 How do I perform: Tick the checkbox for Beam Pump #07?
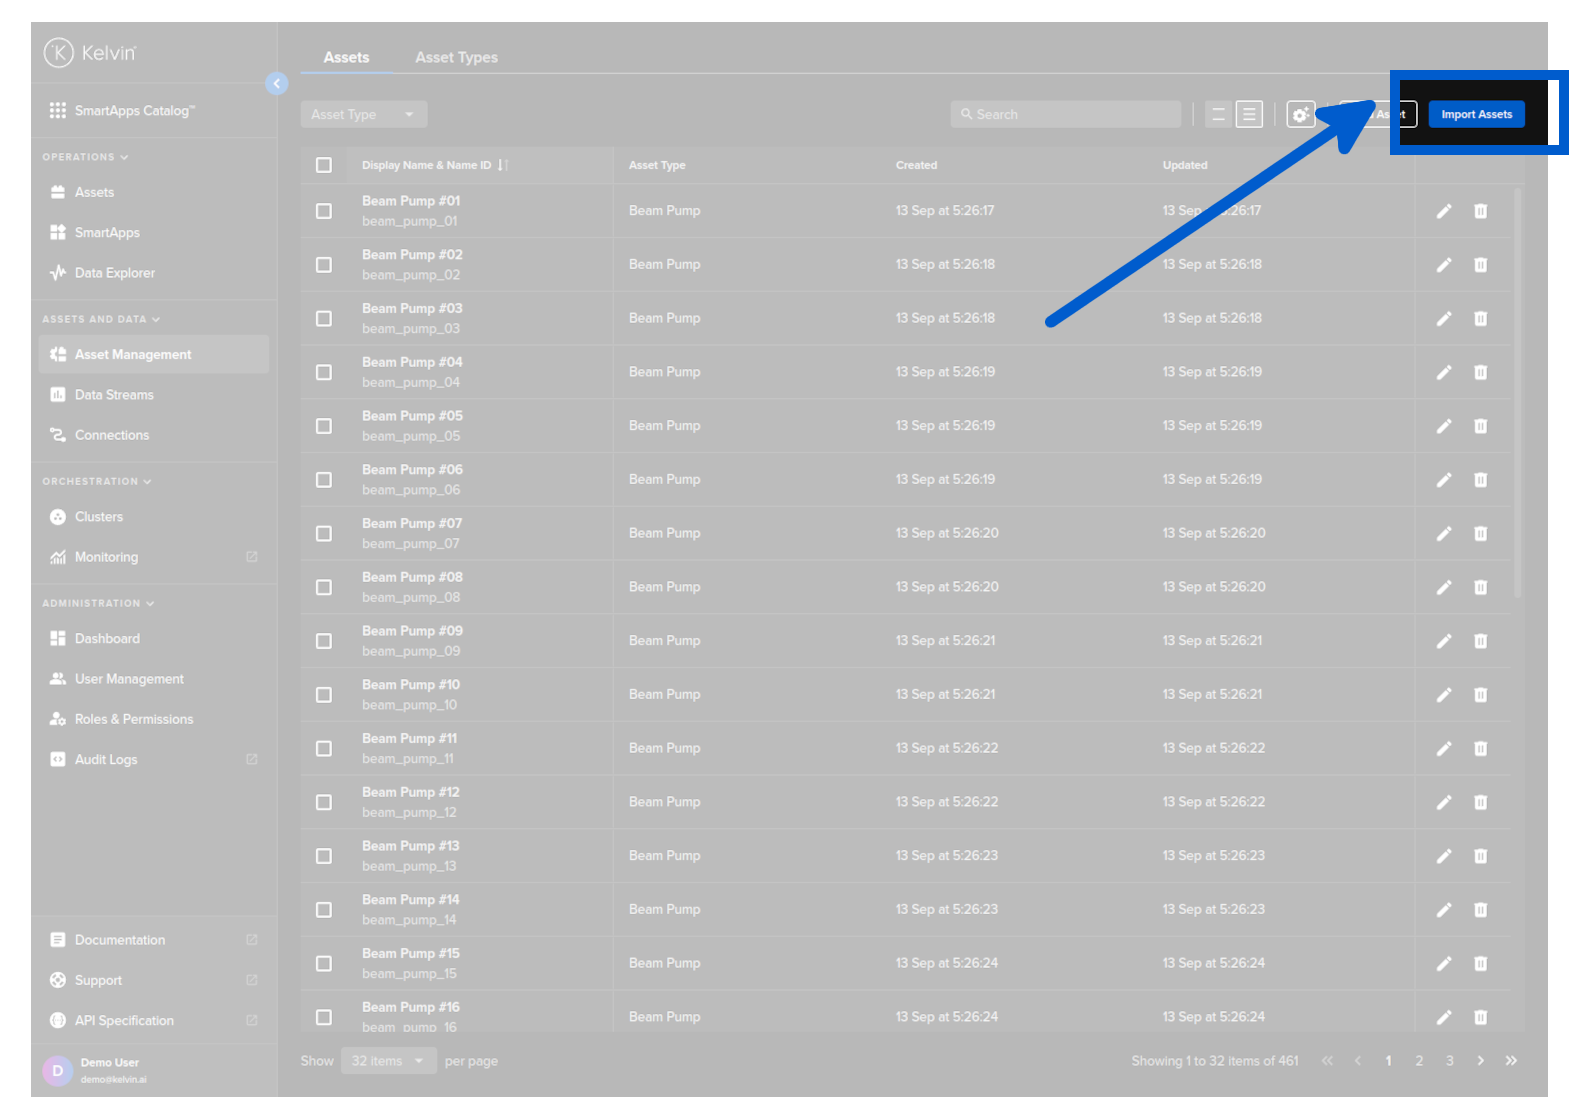[324, 534]
